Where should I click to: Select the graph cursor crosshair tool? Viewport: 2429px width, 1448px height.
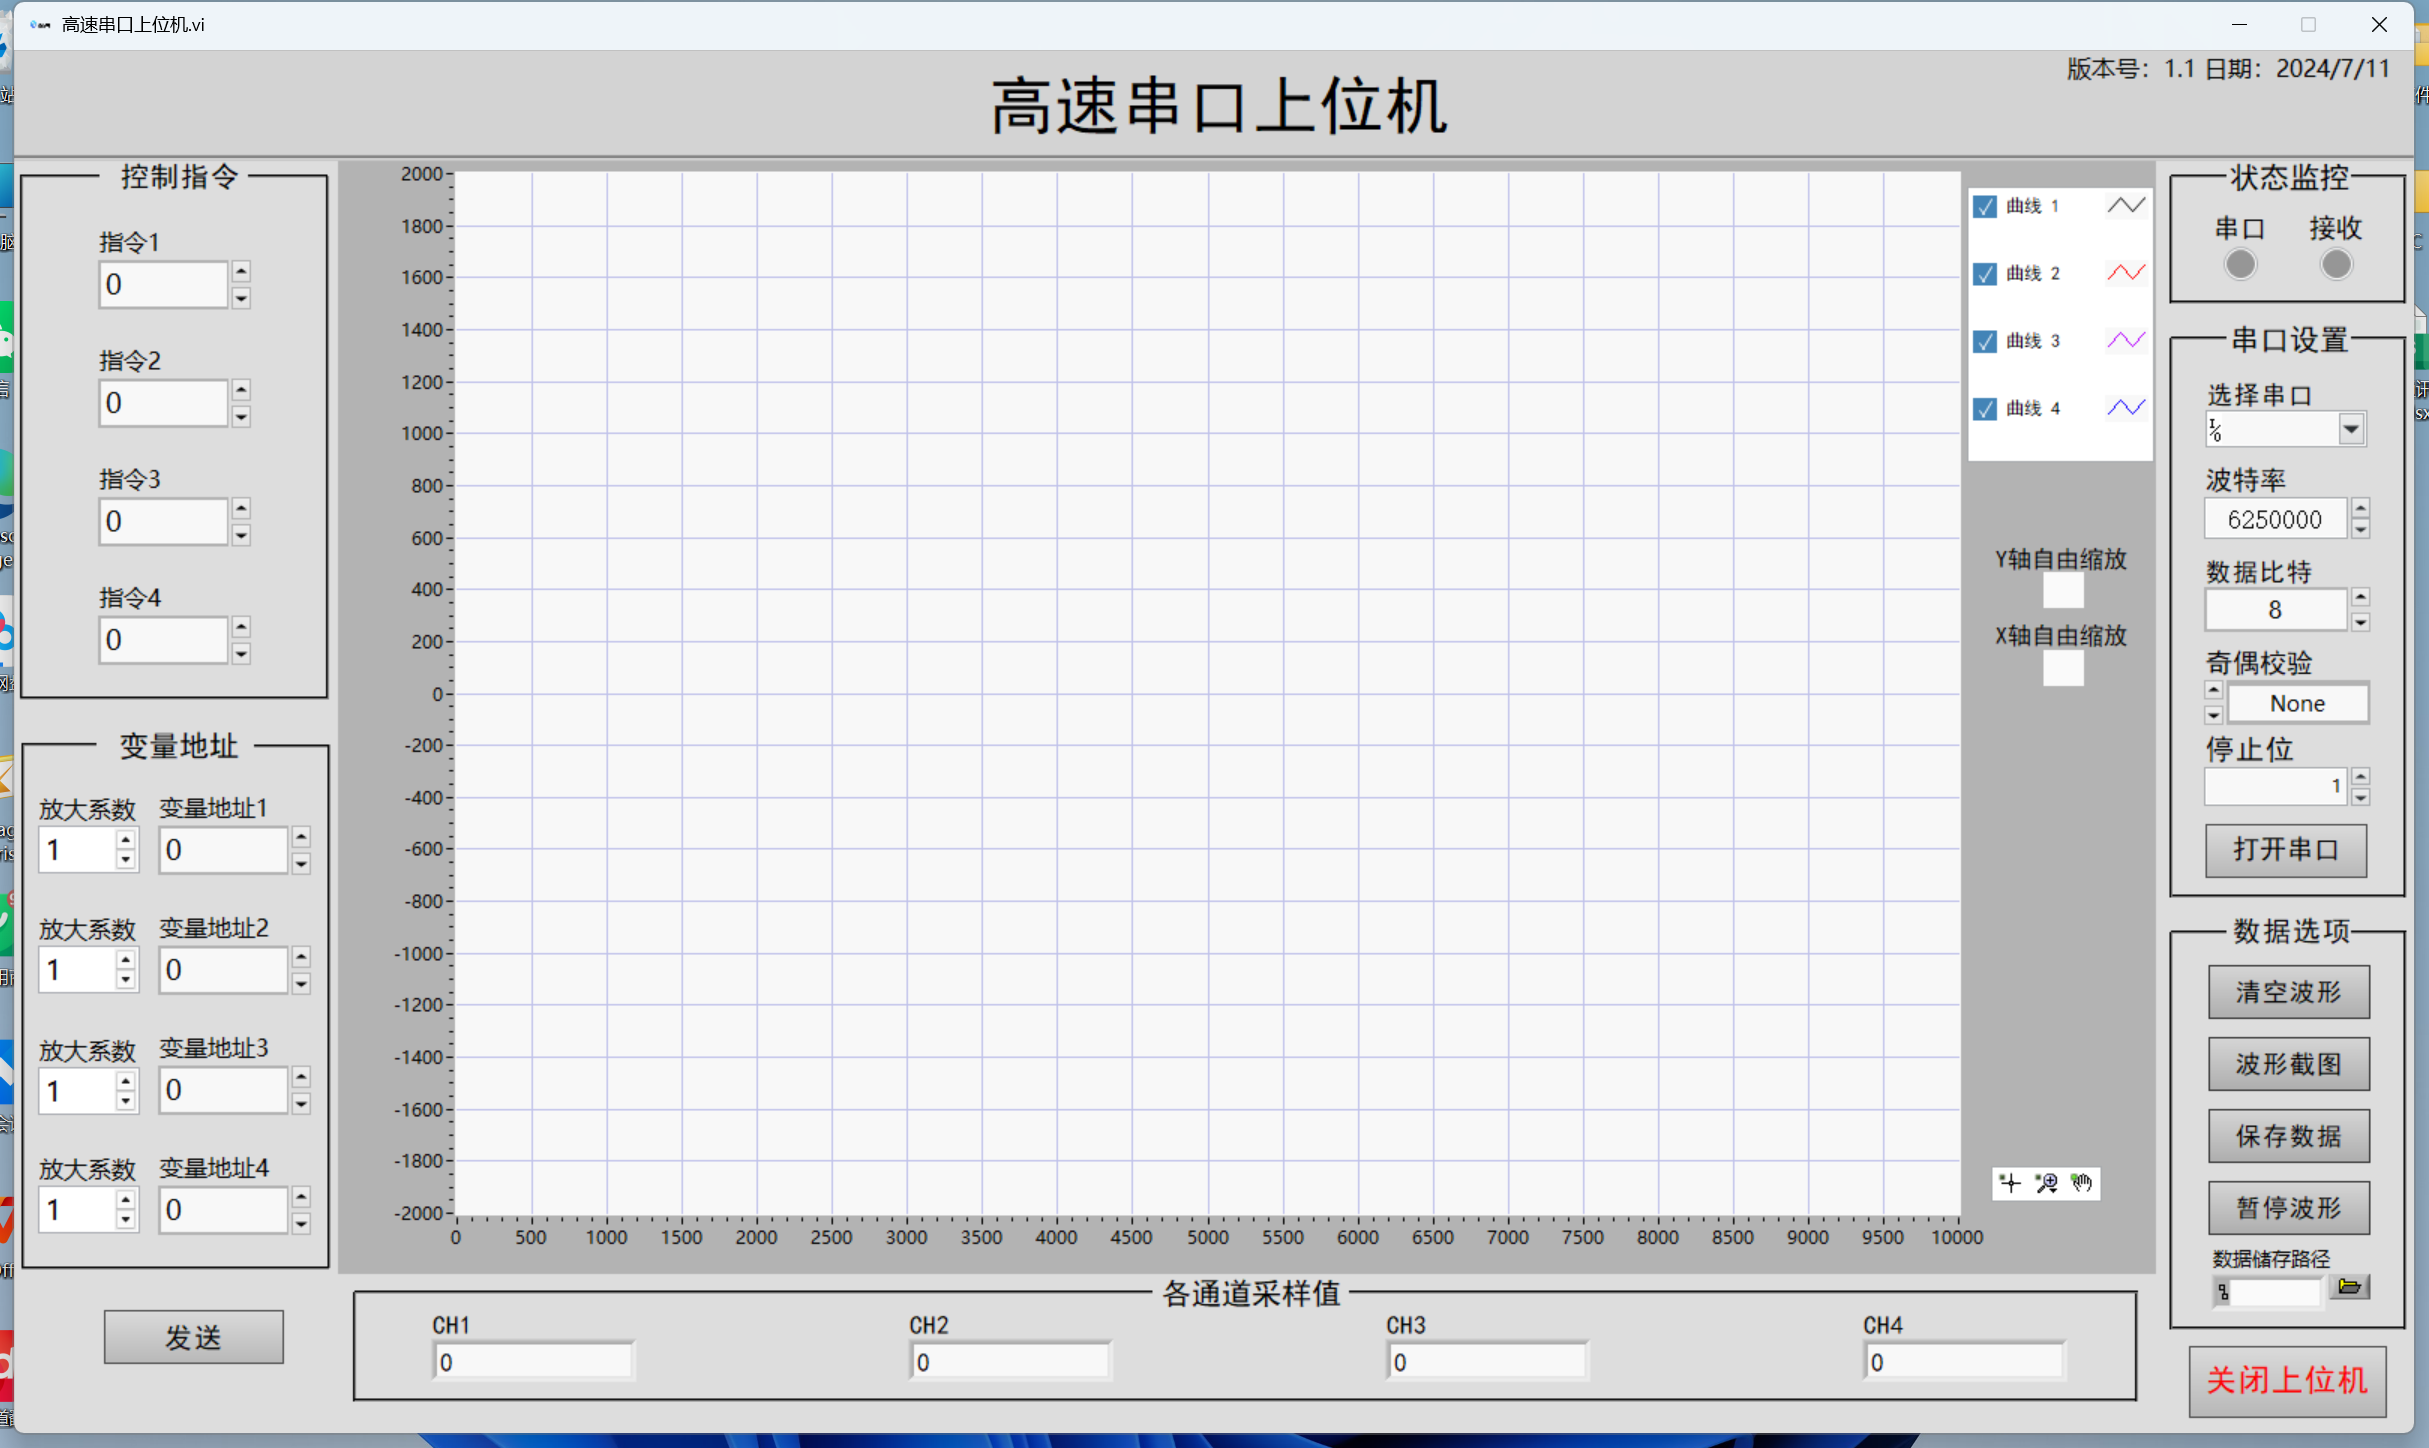click(2010, 1183)
